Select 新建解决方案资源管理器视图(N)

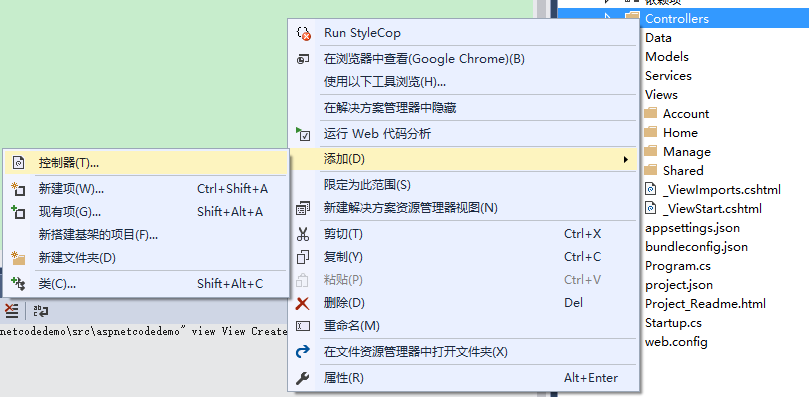point(464,208)
